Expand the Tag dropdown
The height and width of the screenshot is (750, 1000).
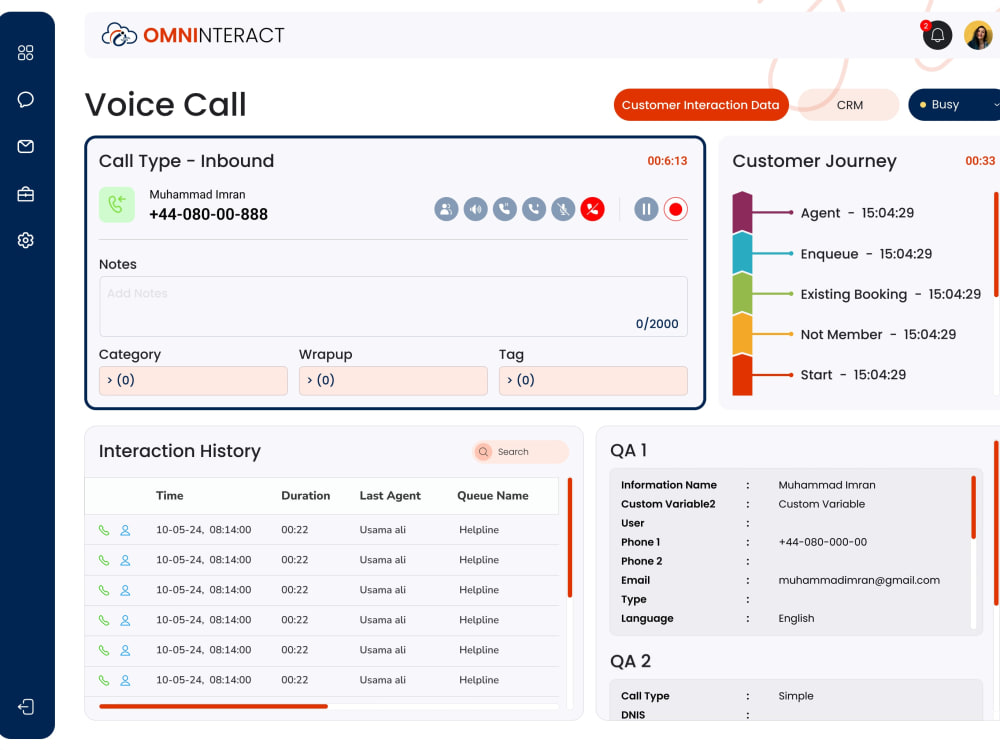pos(593,380)
